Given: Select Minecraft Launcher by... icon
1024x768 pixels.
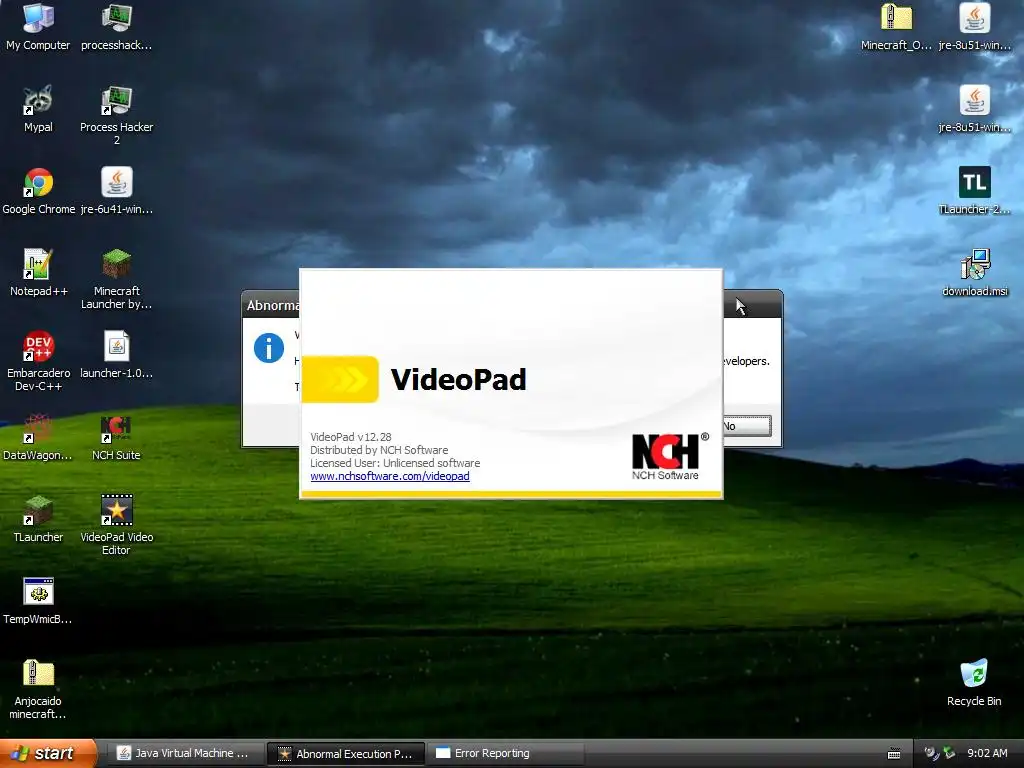Looking at the screenshot, I should [x=116, y=279].
